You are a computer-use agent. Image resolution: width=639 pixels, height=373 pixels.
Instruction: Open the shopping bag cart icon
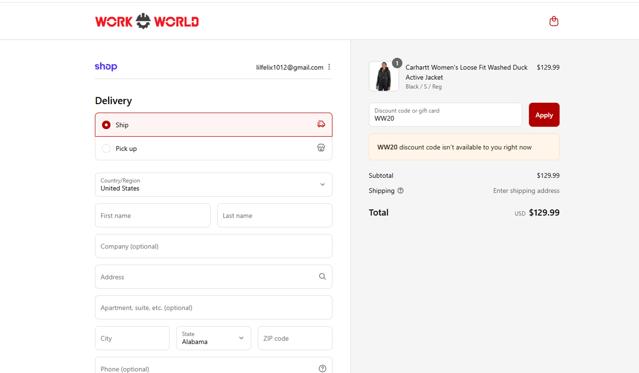[553, 21]
